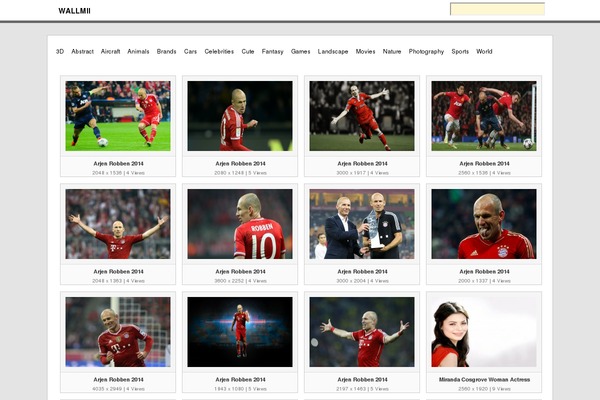
Task: Open the 3D category
Action: 60,51
